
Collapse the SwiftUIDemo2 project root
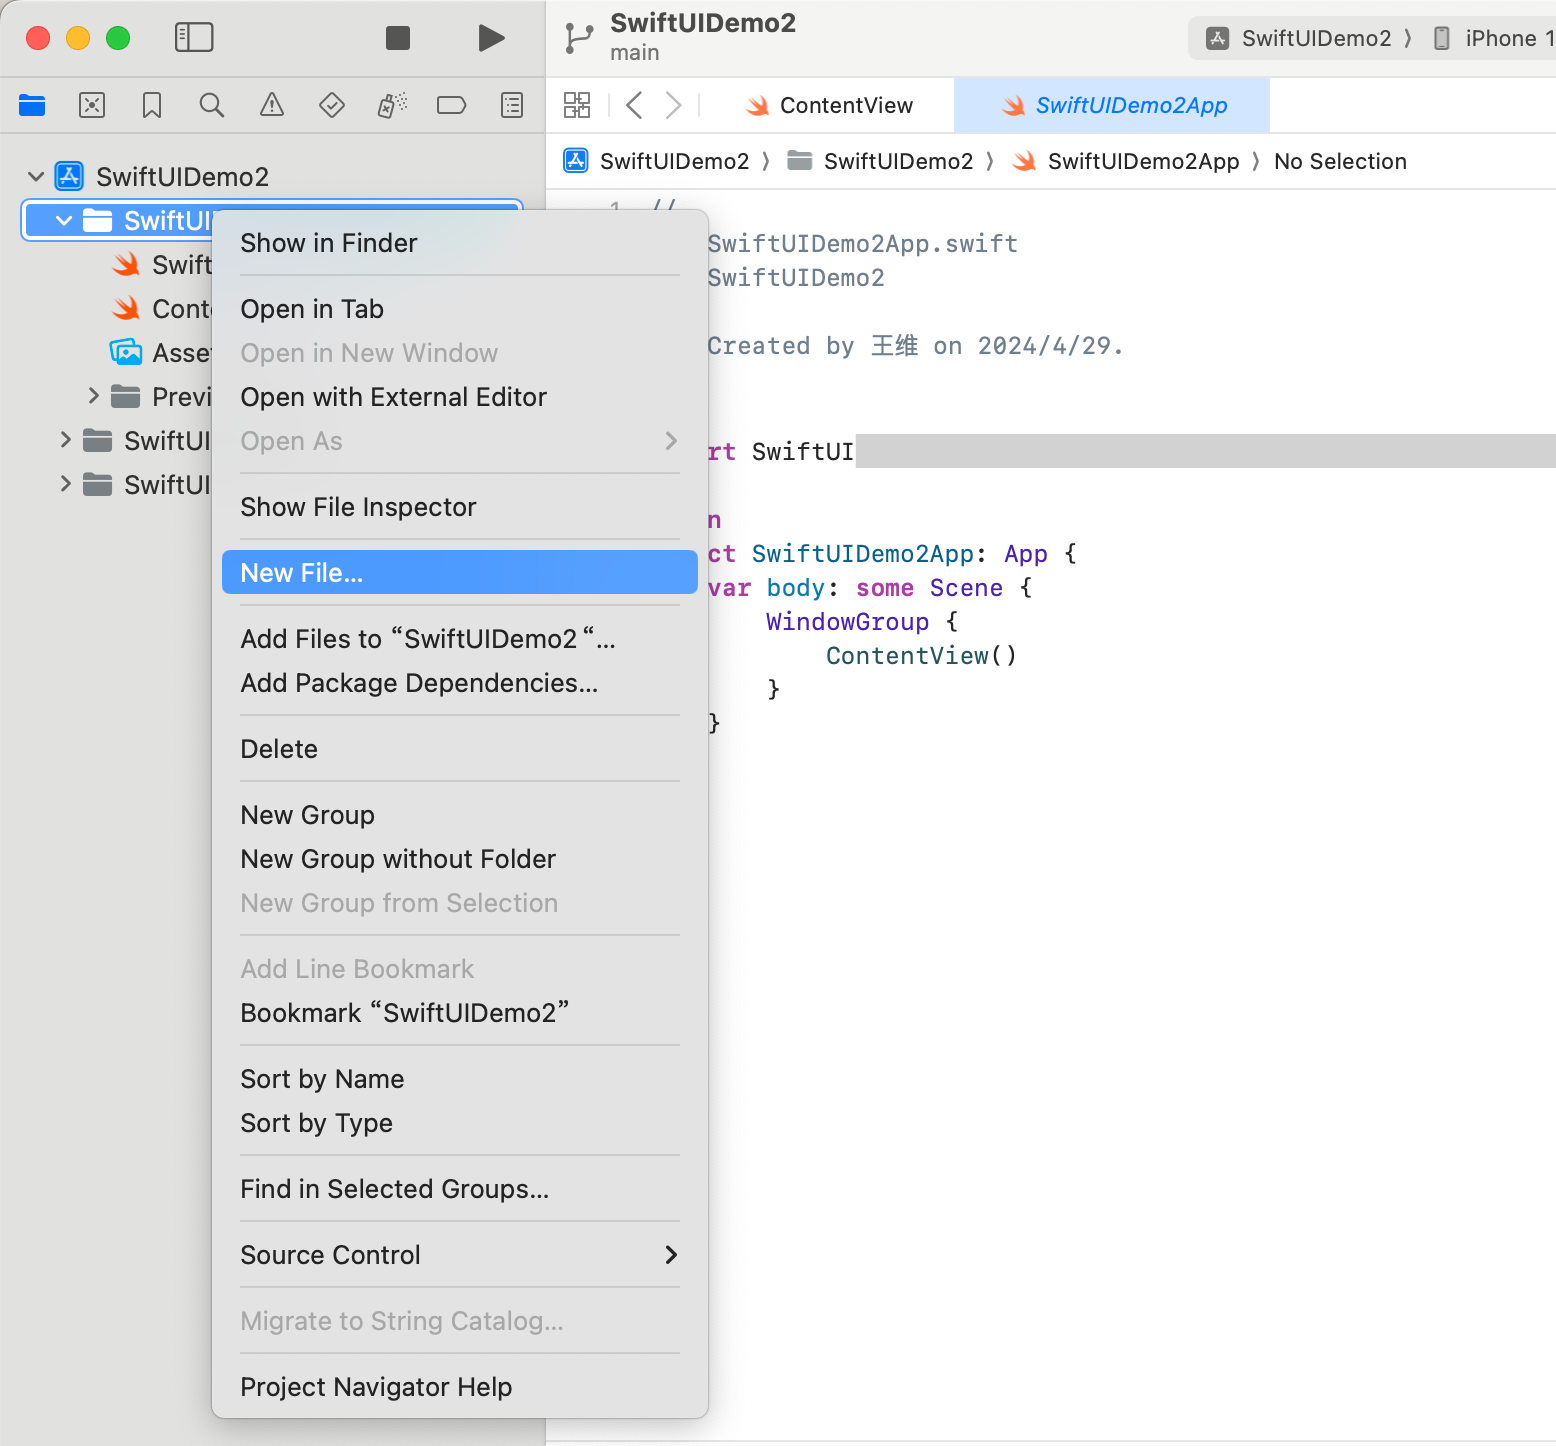tap(36, 177)
